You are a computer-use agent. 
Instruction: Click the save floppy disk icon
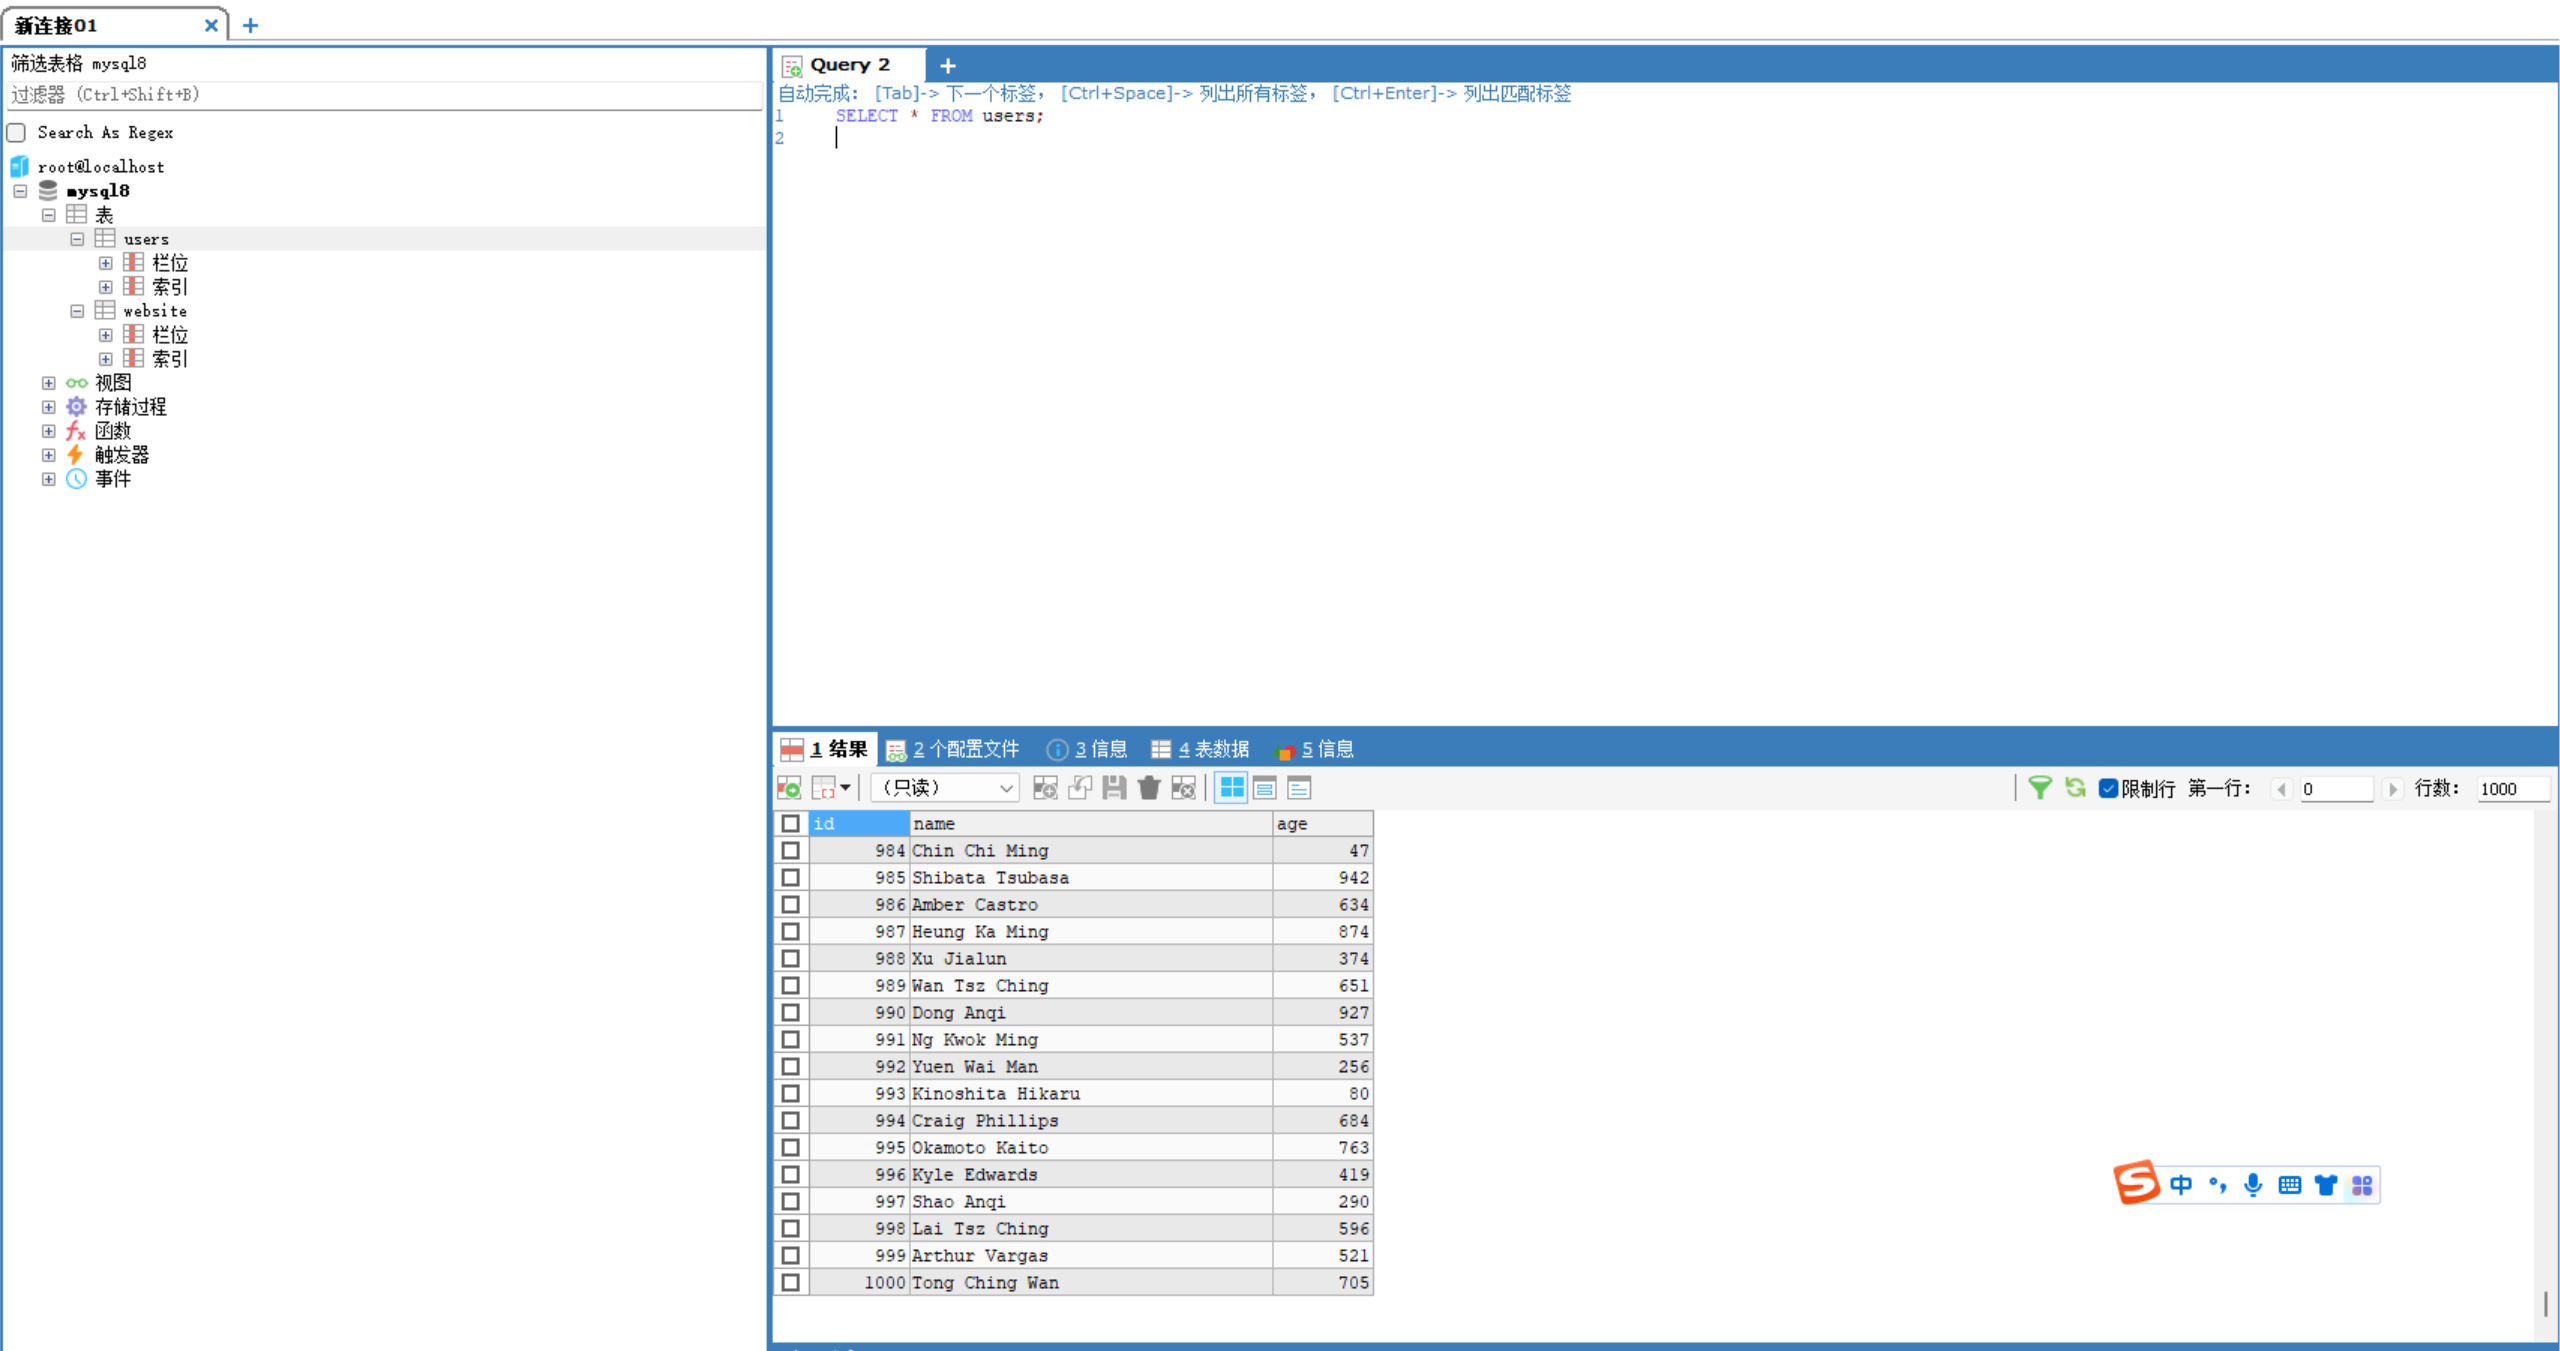point(1114,788)
